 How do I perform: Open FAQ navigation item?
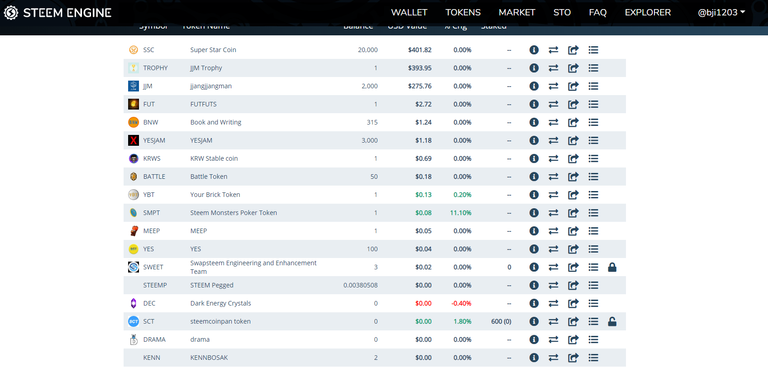point(598,13)
